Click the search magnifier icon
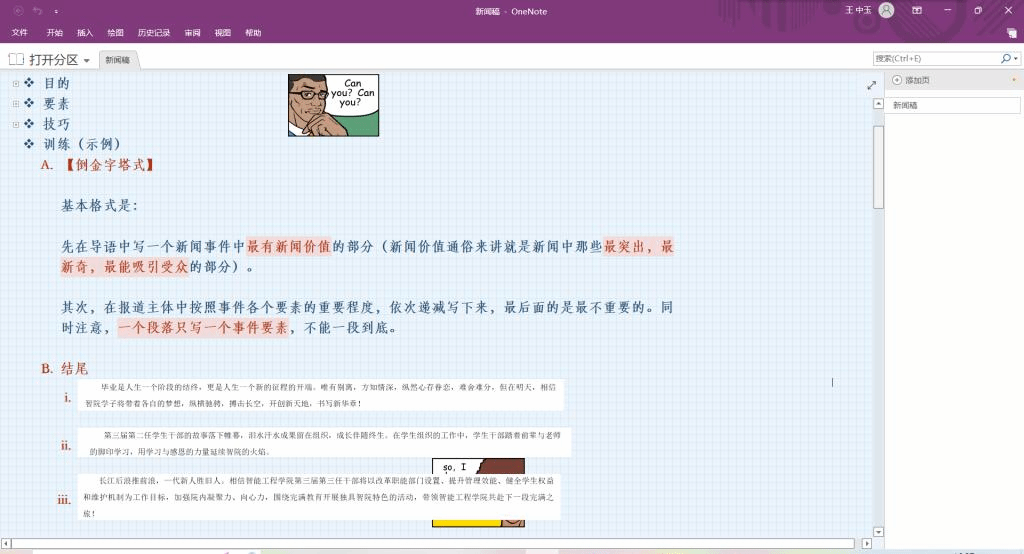The width and height of the screenshot is (1024, 554). coord(1006,58)
